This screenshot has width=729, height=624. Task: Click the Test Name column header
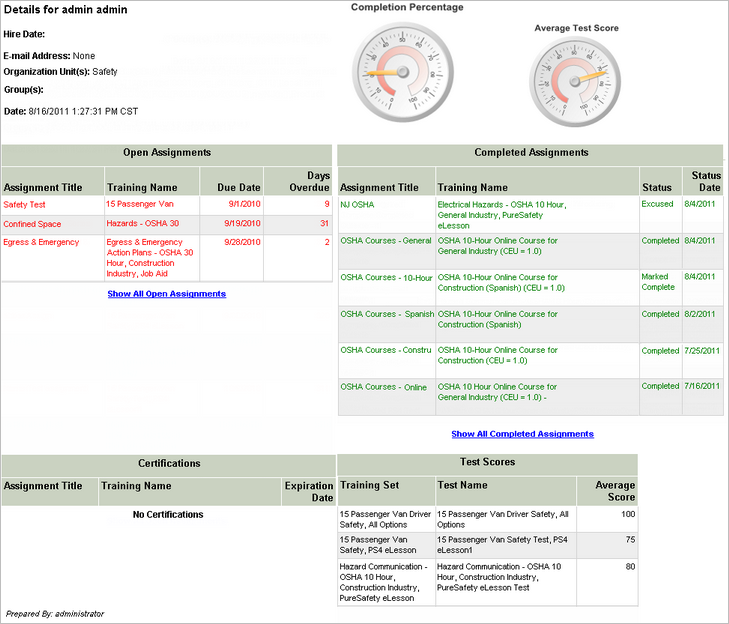point(462,485)
